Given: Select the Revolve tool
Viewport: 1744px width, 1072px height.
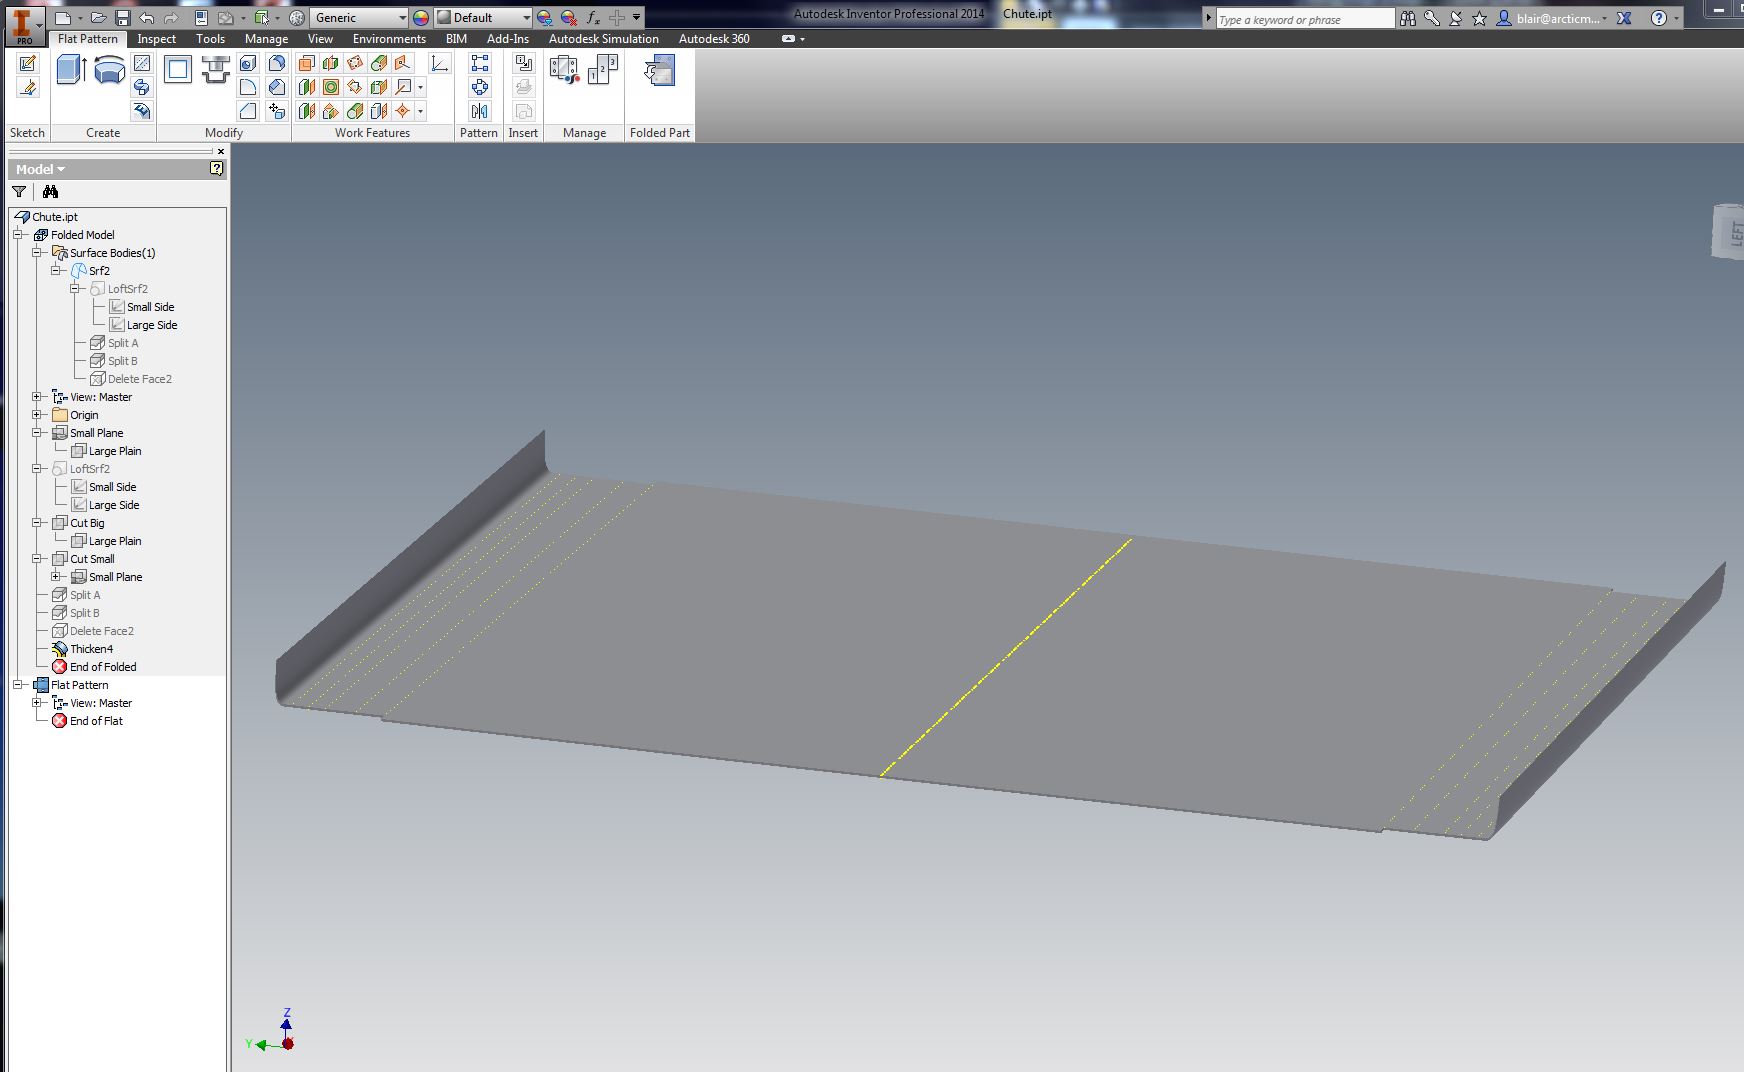Looking at the screenshot, I should [110, 70].
